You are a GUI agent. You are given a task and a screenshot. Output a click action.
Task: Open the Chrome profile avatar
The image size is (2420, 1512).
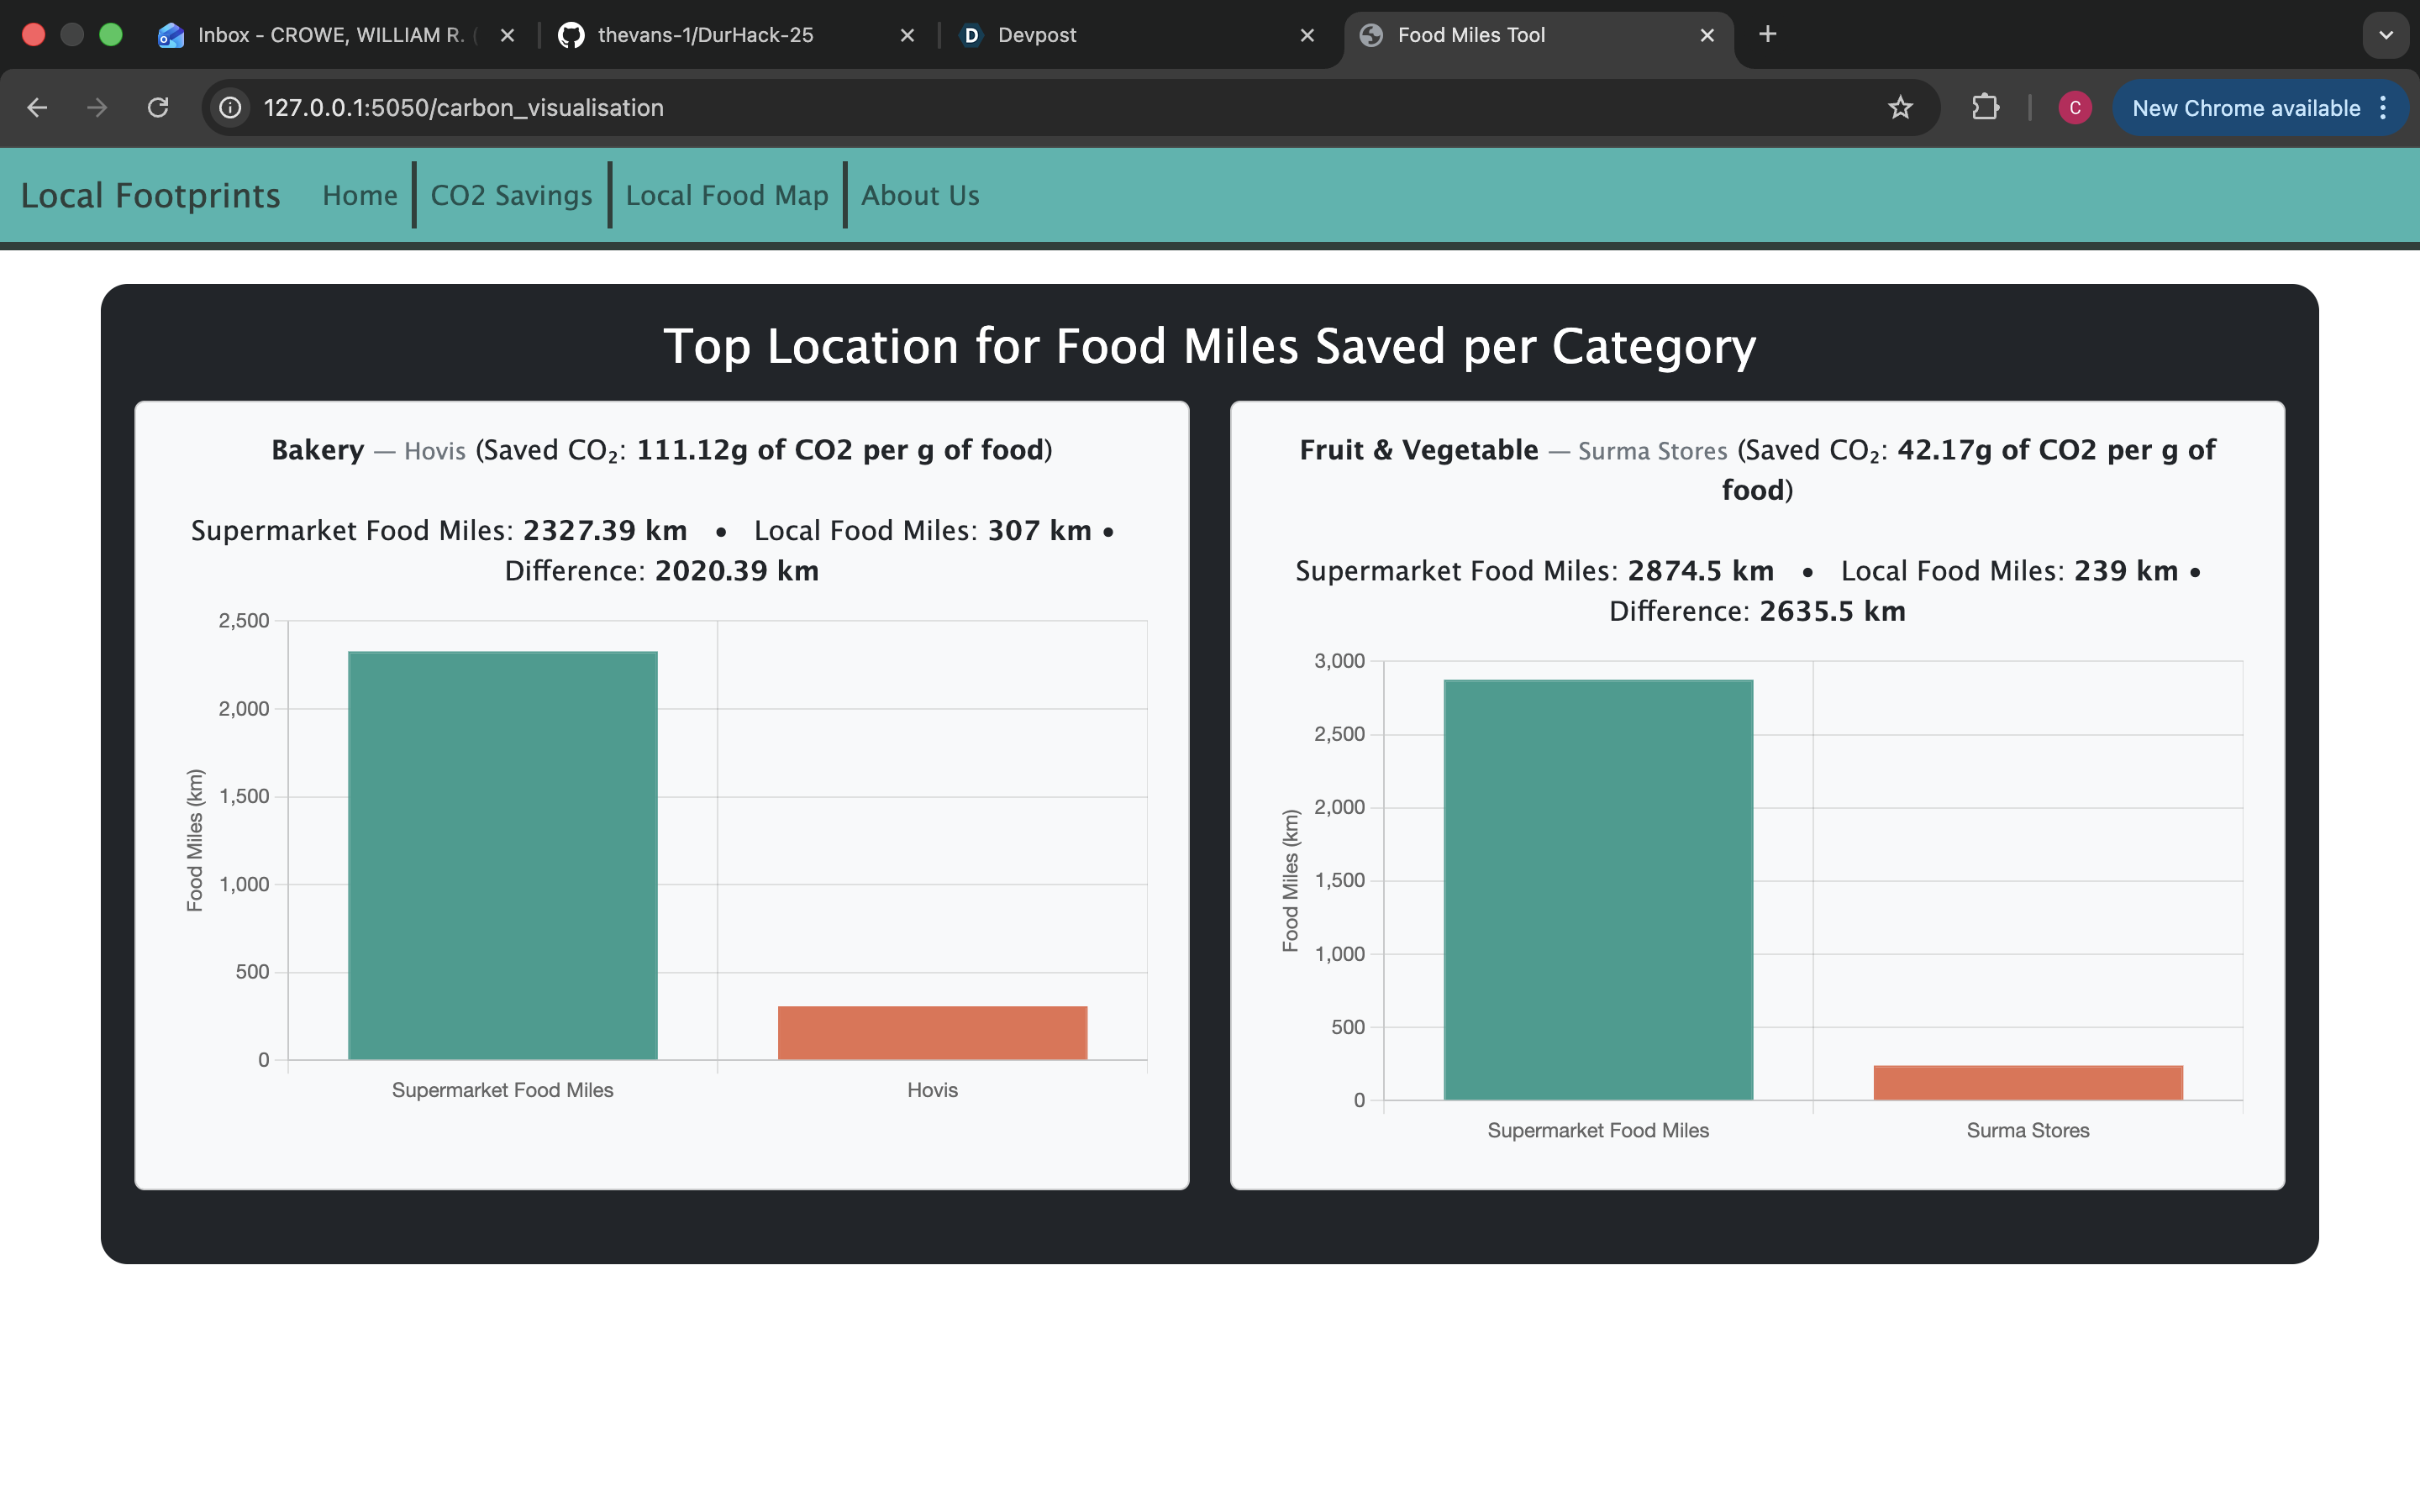[2075, 108]
